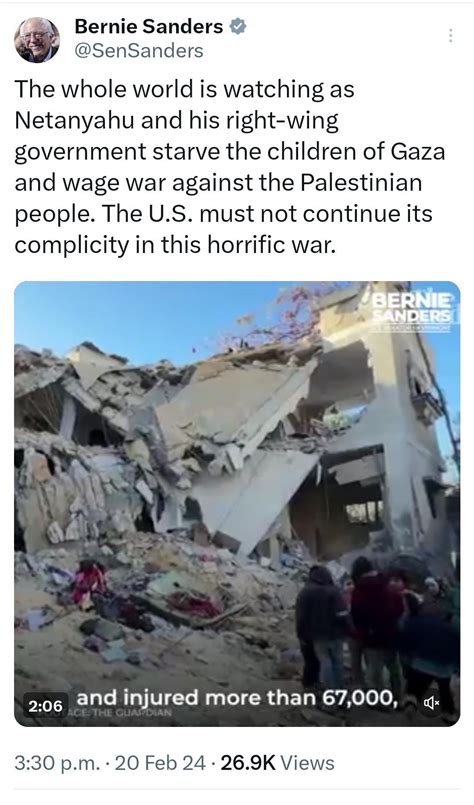Click the Bernie Sanders display name

149,27
